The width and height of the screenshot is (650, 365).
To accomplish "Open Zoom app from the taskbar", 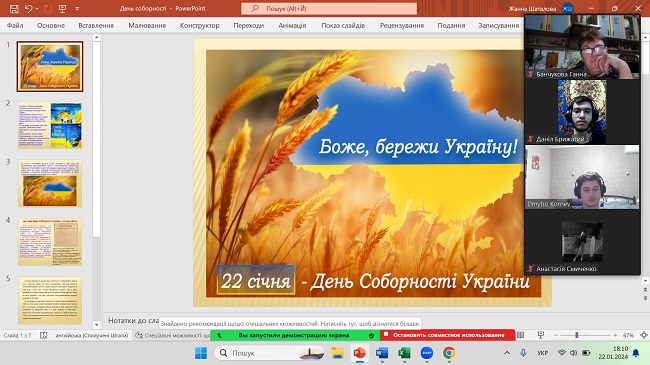I will [427, 353].
